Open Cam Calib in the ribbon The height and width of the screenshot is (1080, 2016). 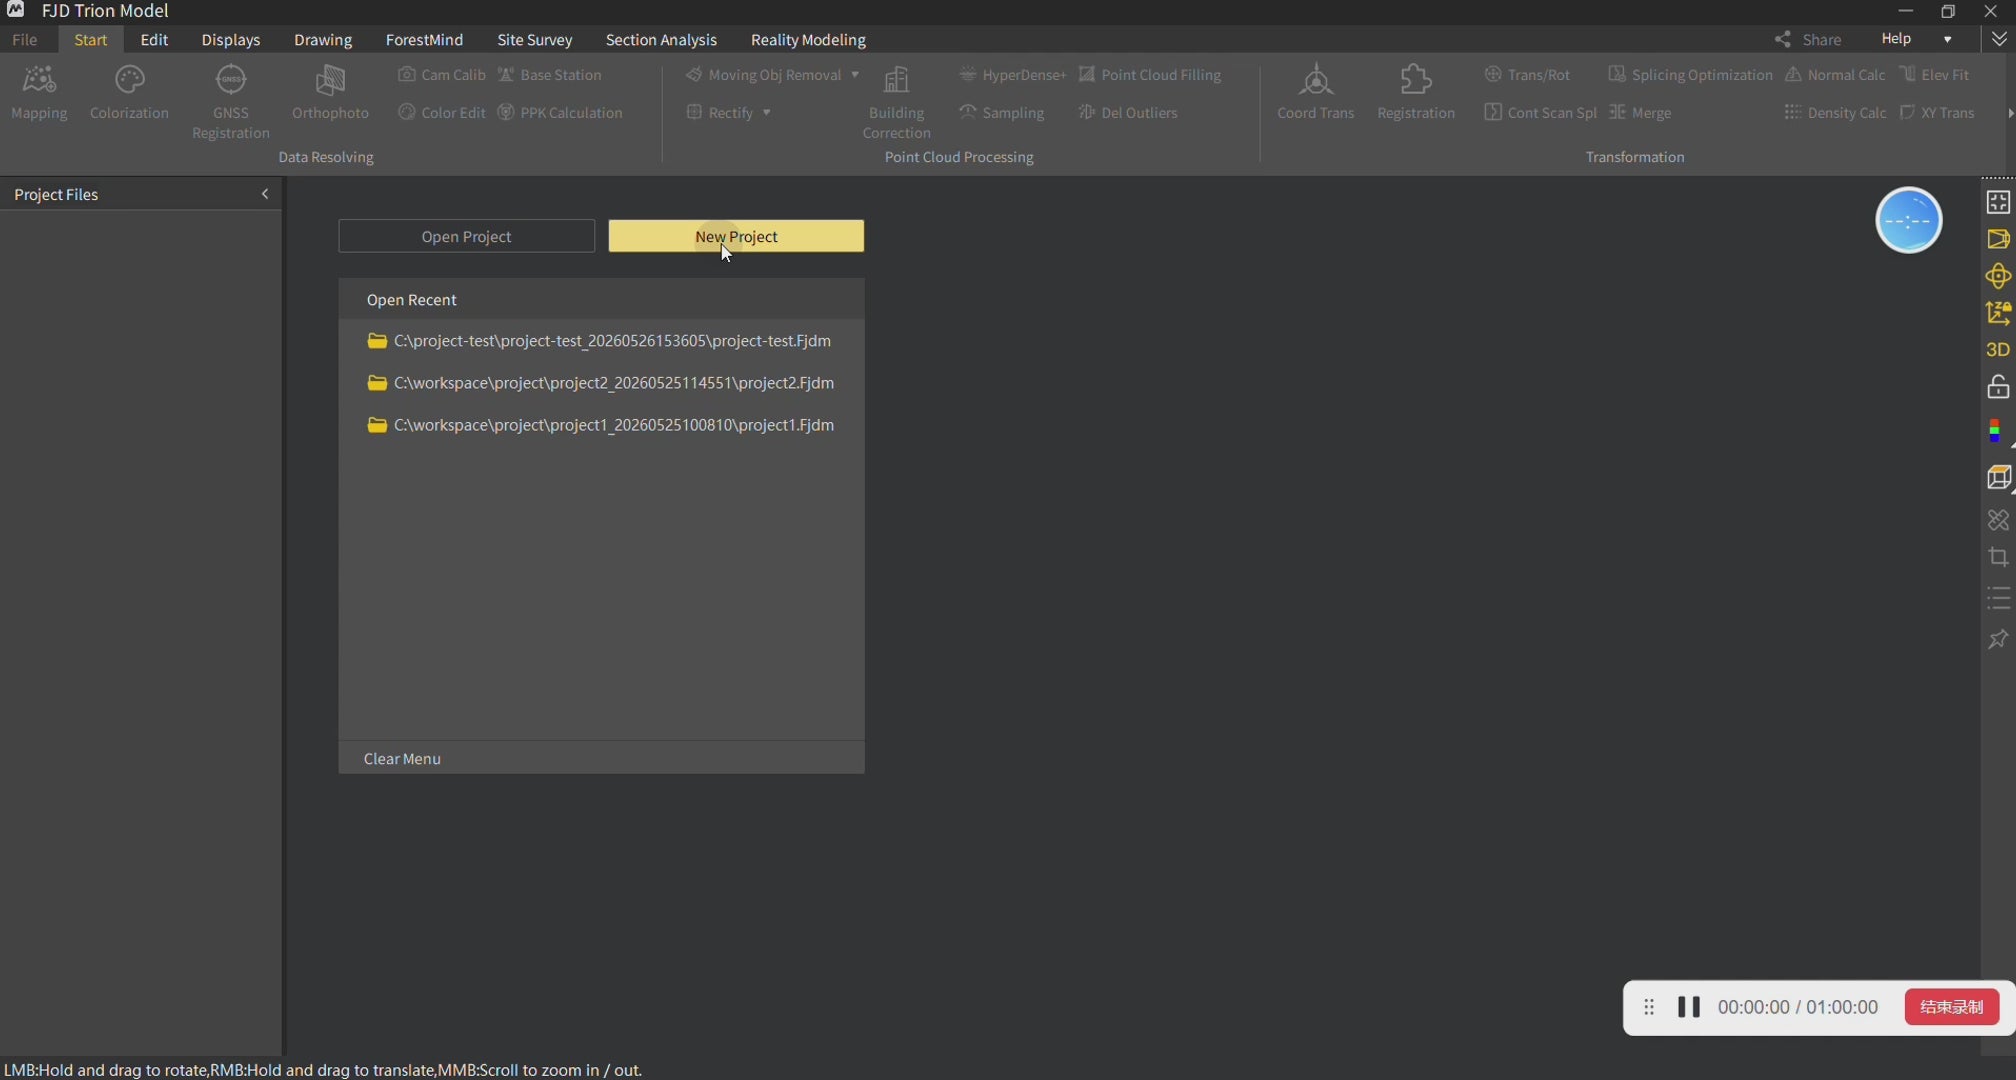point(441,75)
